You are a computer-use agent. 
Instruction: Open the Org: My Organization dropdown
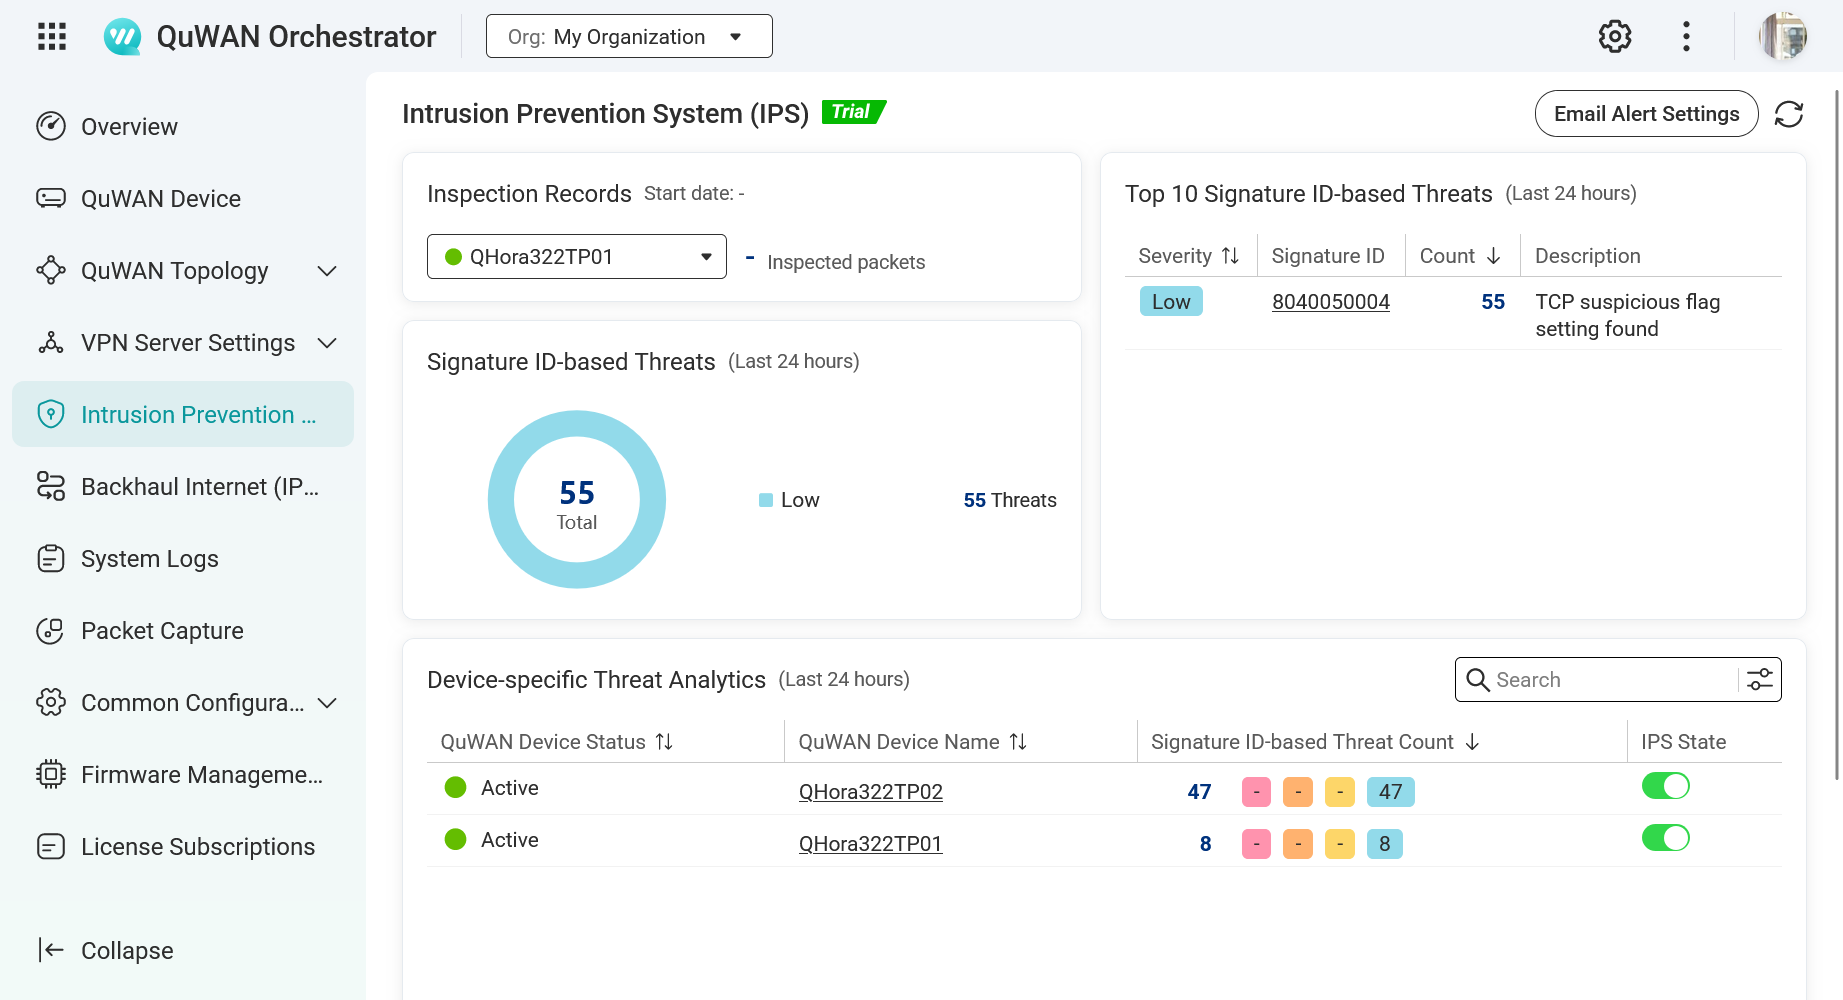tap(629, 37)
